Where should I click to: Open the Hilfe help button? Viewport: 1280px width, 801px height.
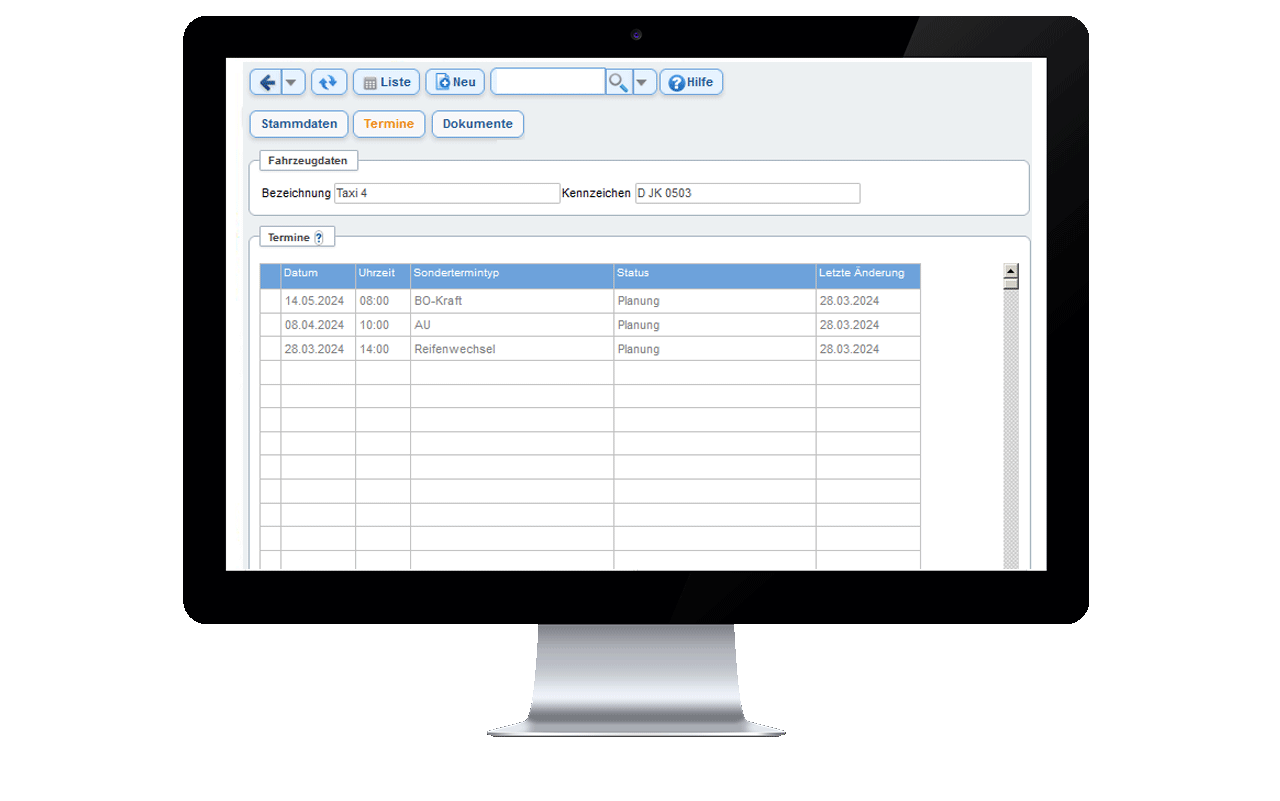[x=691, y=82]
